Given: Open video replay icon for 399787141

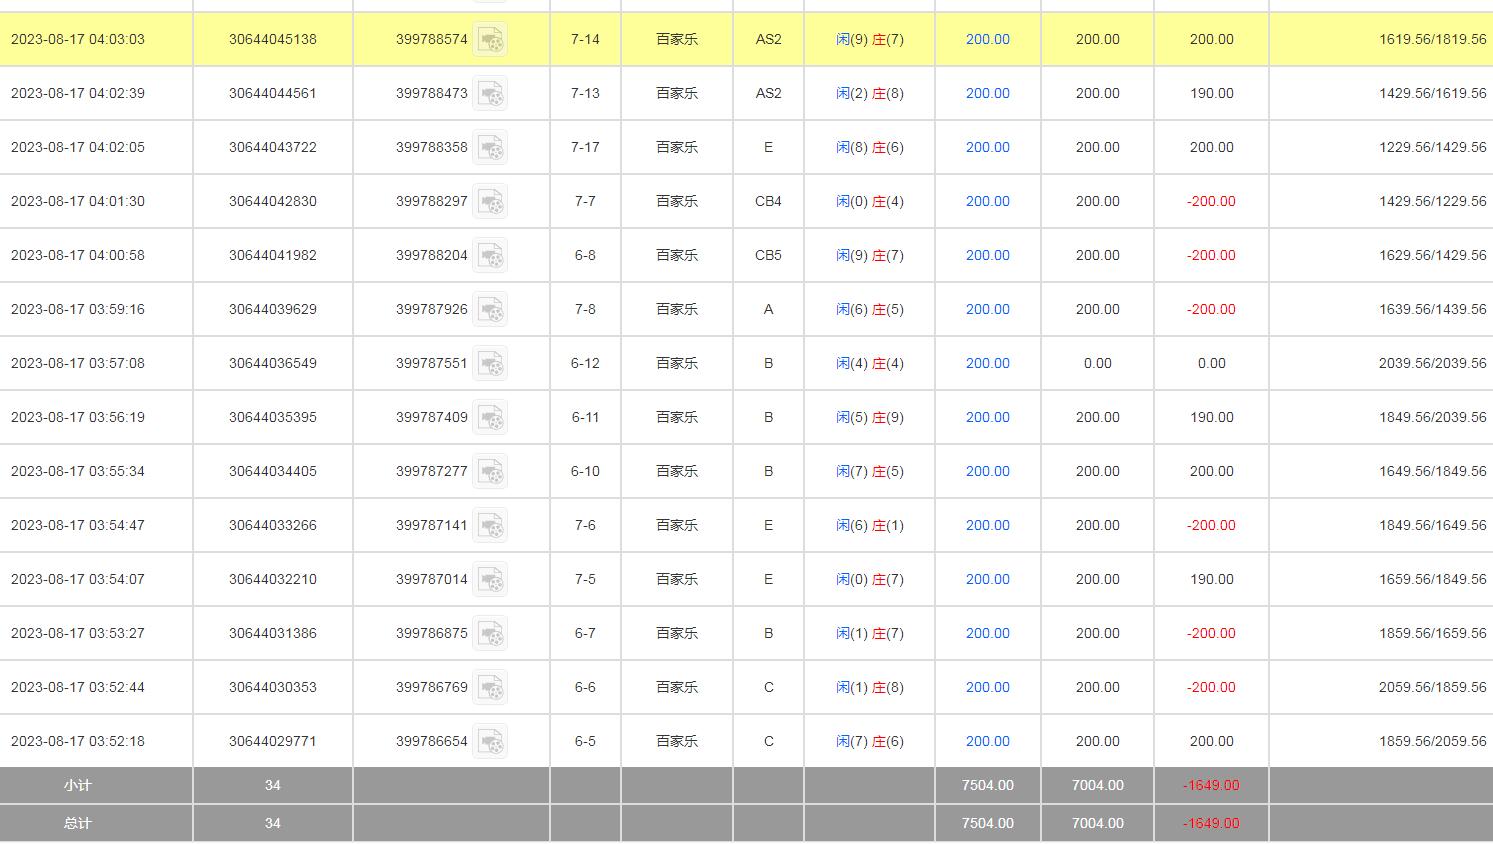Looking at the screenshot, I should [x=490, y=526].
